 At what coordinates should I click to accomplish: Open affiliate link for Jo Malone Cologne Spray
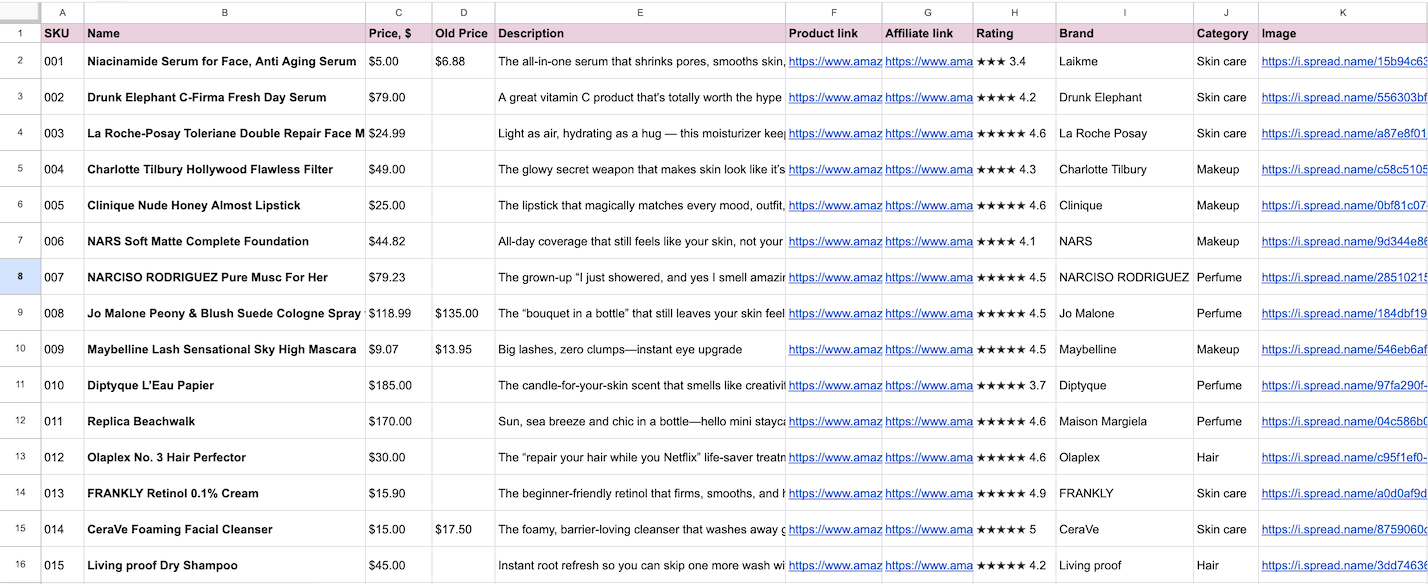click(929, 313)
